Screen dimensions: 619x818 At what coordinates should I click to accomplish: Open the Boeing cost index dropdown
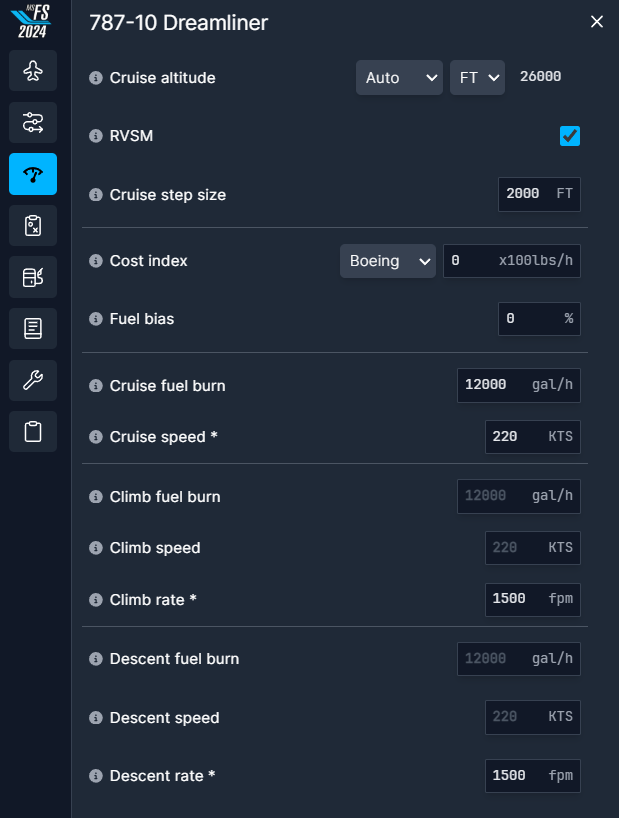(387, 261)
